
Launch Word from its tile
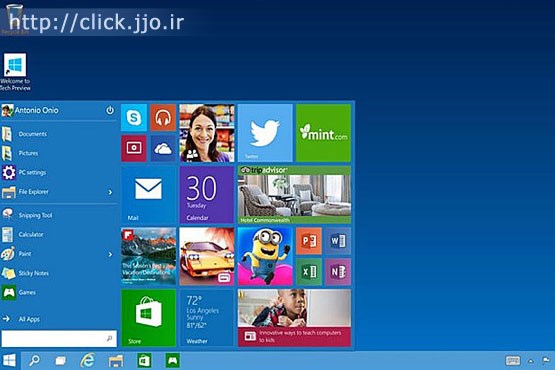[x=338, y=241]
